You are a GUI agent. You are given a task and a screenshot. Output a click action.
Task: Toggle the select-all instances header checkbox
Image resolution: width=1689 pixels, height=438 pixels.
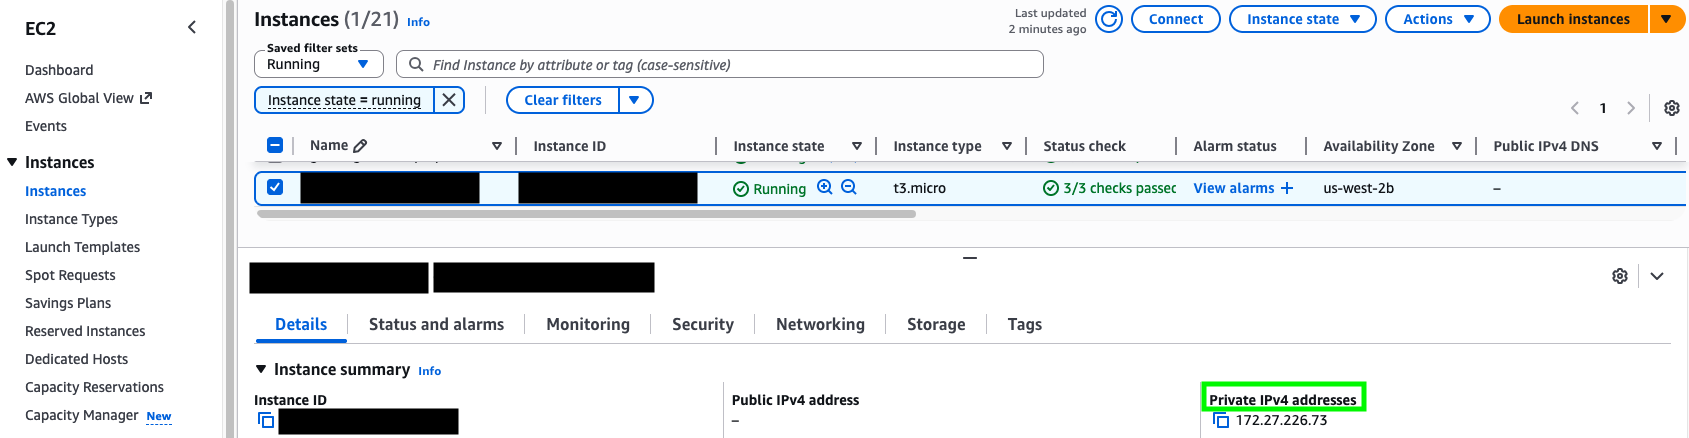point(275,145)
